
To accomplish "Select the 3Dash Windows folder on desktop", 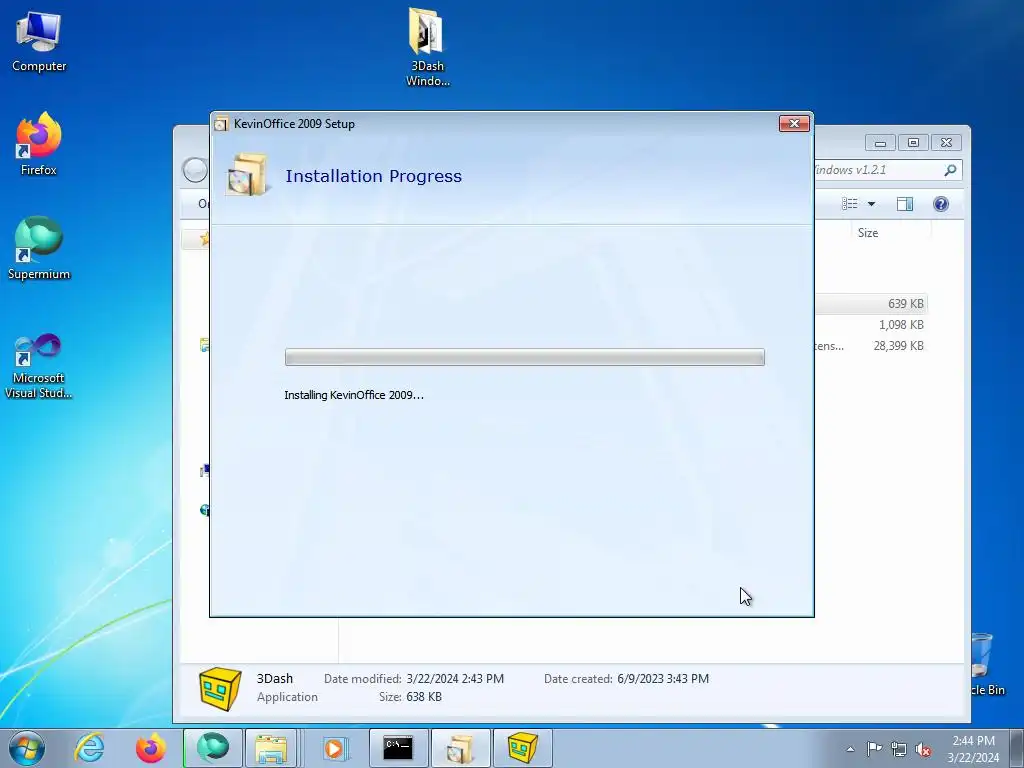I will [x=427, y=47].
